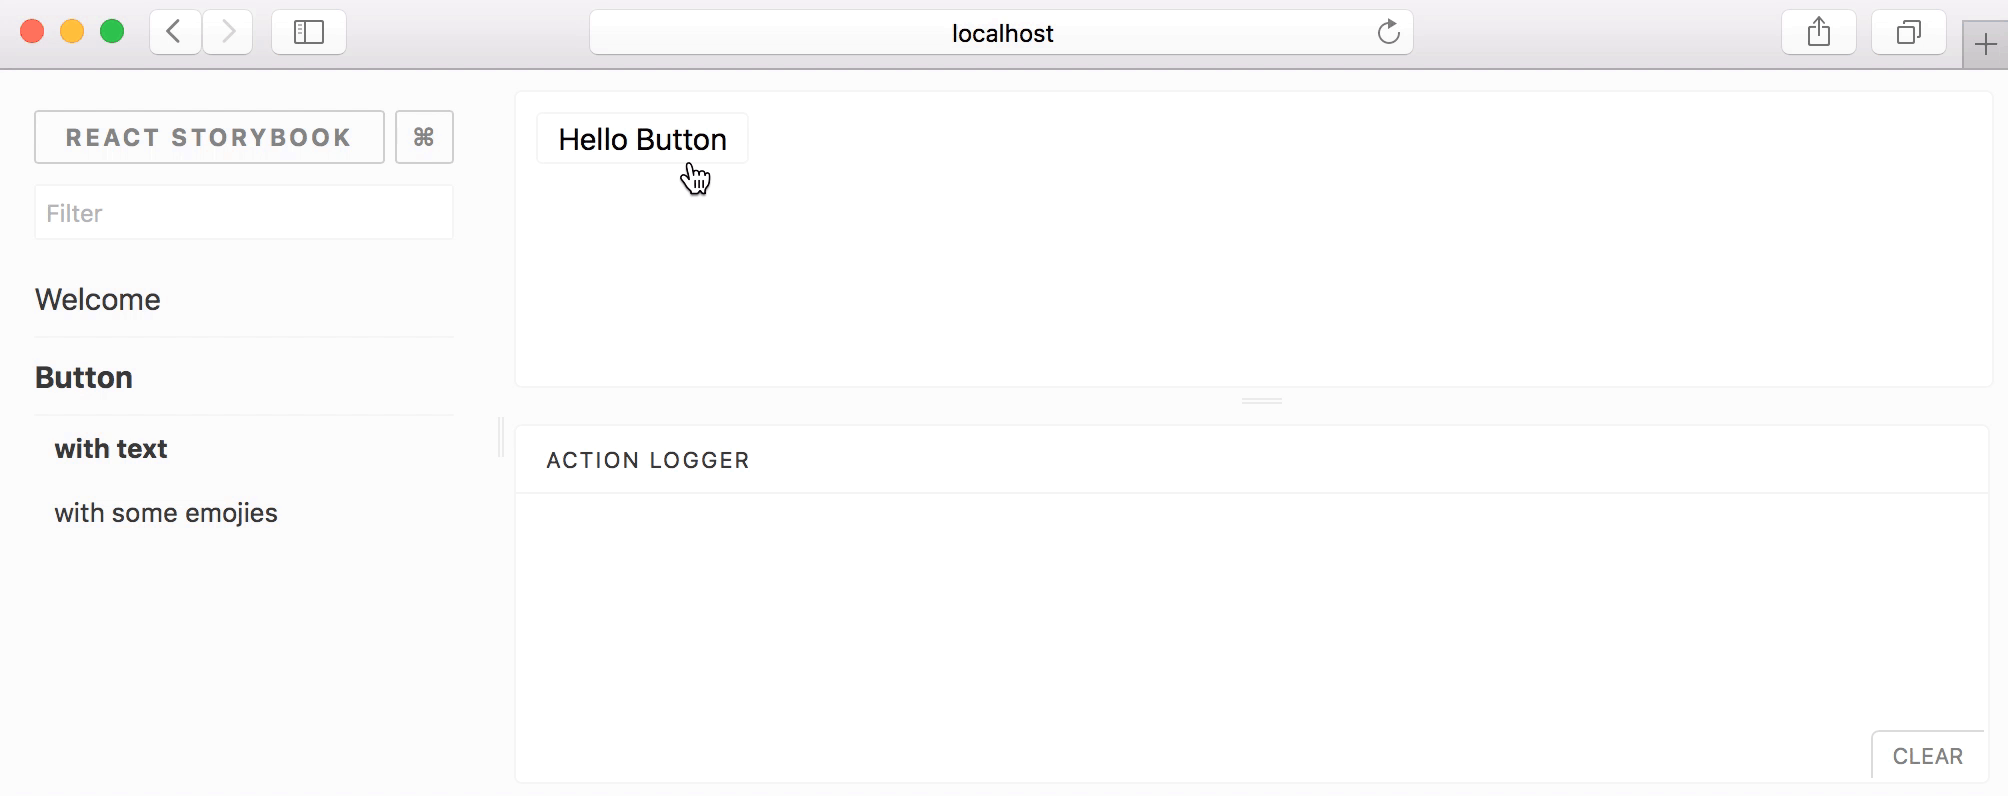The height and width of the screenshot is (796, 2008).
Task: Grab the vertical sidebar divider handle
Action: click(x=501, y=438)
